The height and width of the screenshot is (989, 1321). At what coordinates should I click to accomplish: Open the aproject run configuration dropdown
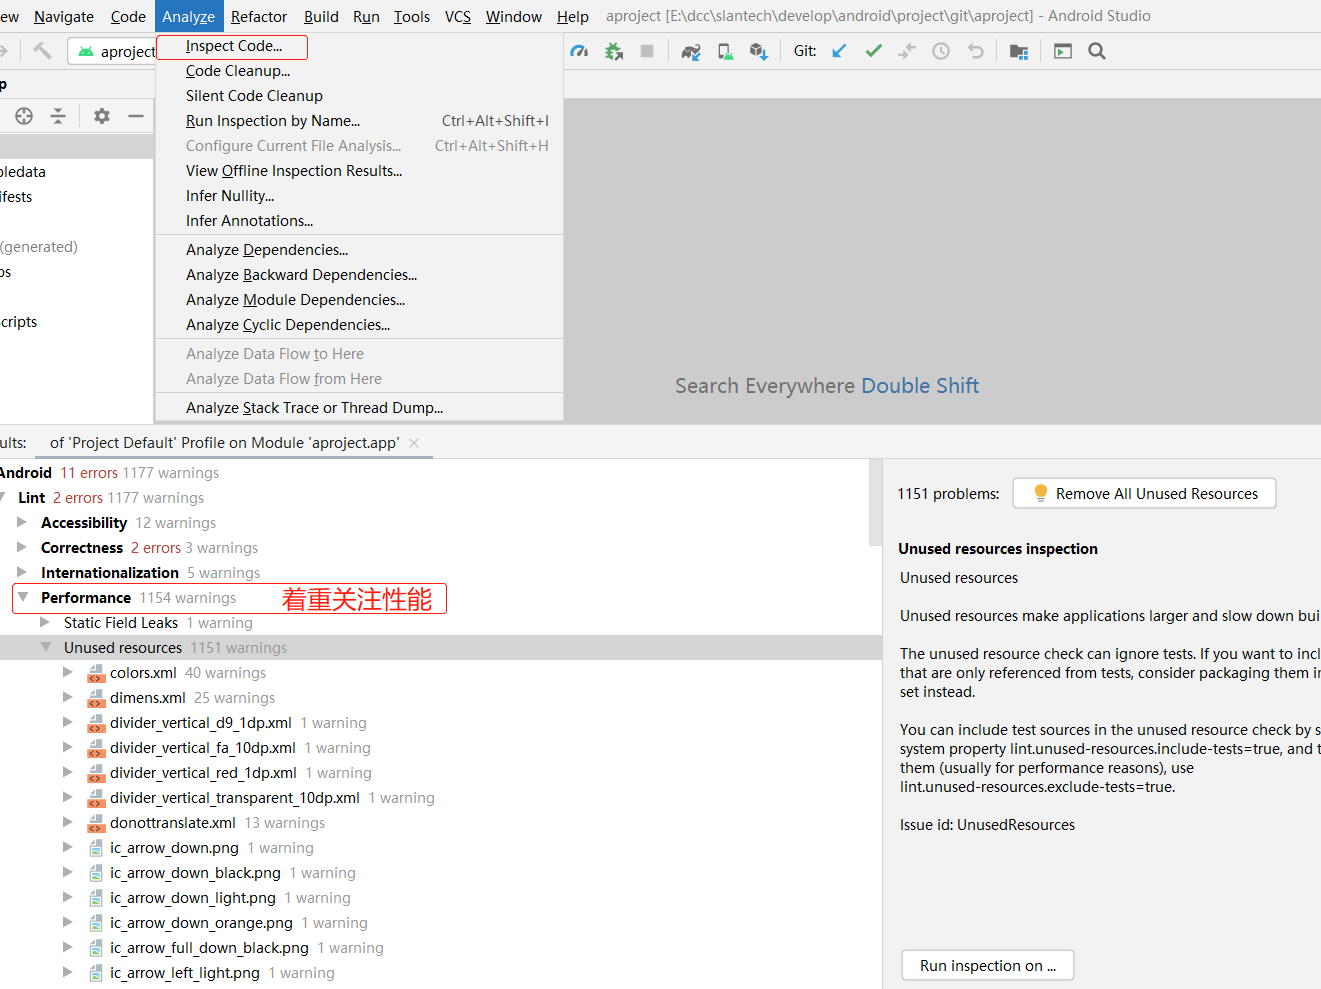coord(112,51)
